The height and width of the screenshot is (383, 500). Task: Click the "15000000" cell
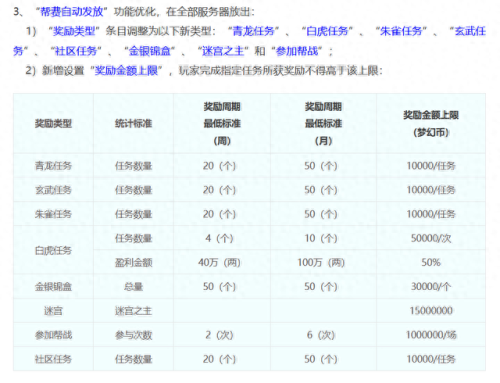pyautogui.click(x=431, y=311)
